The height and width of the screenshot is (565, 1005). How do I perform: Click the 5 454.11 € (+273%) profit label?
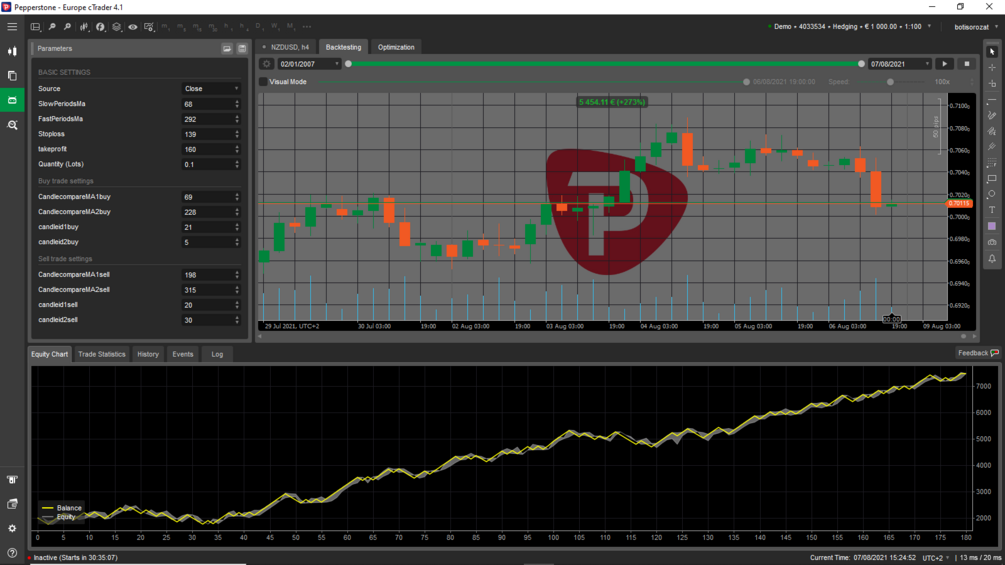[612, 102]
